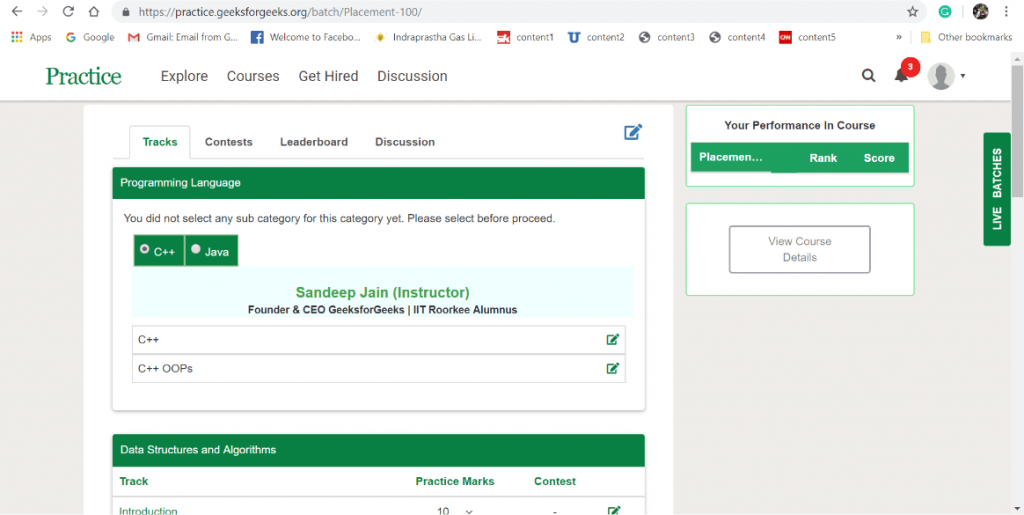The height and width of the screenshot is (515, 1024).
Task: Click the Track column header
Action: tap(134, 482)
